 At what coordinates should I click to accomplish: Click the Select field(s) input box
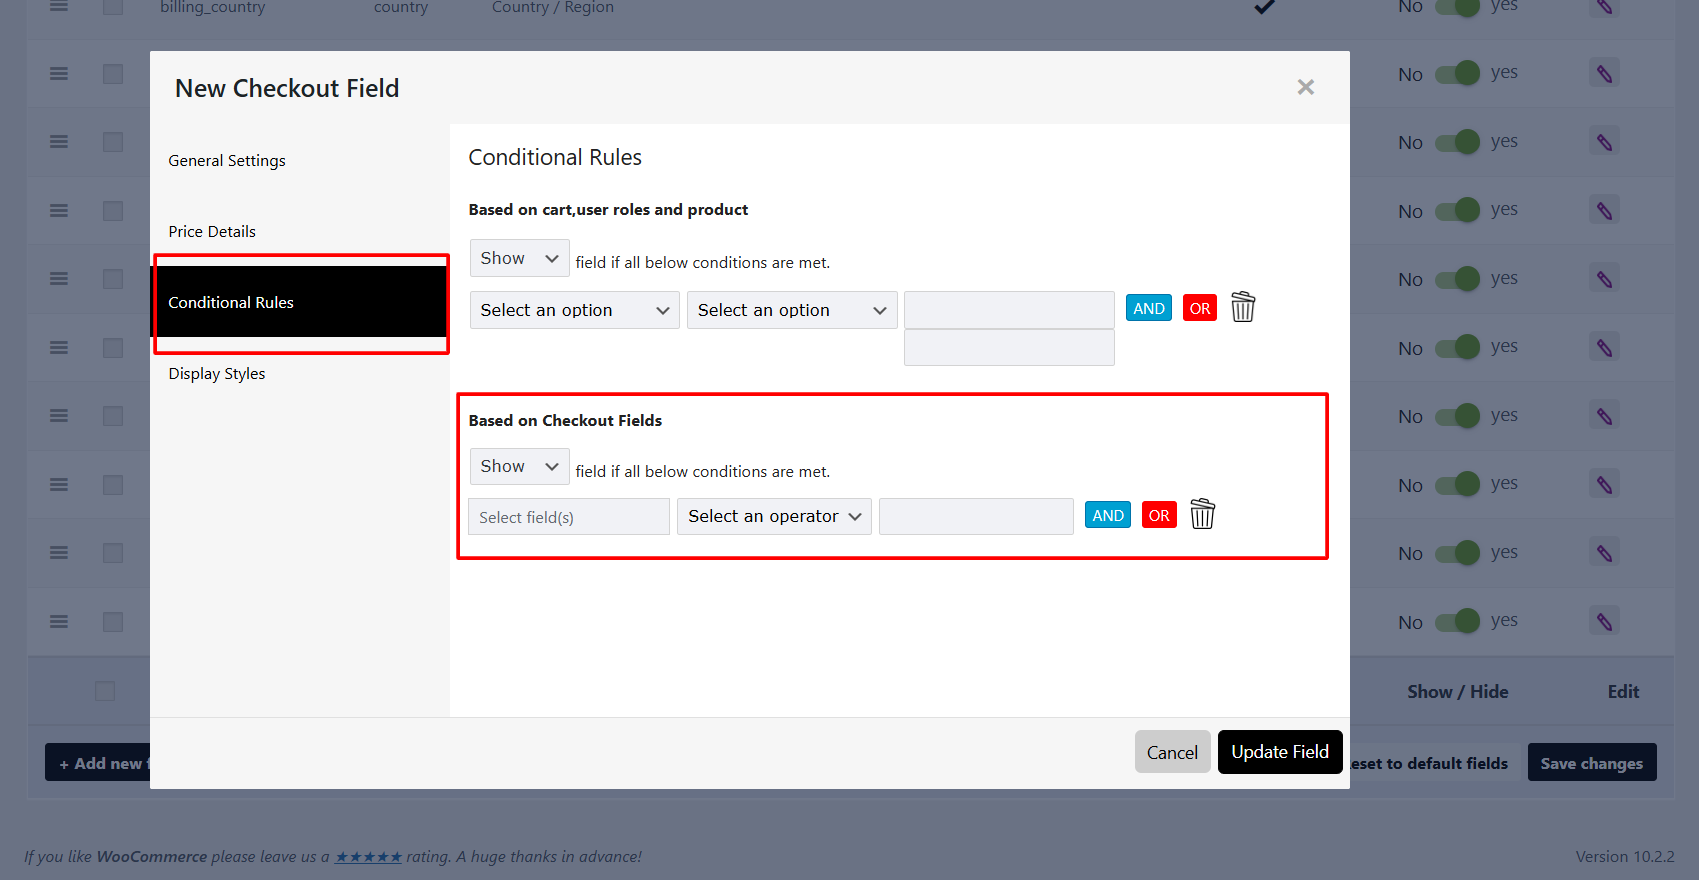pos(568,517)
